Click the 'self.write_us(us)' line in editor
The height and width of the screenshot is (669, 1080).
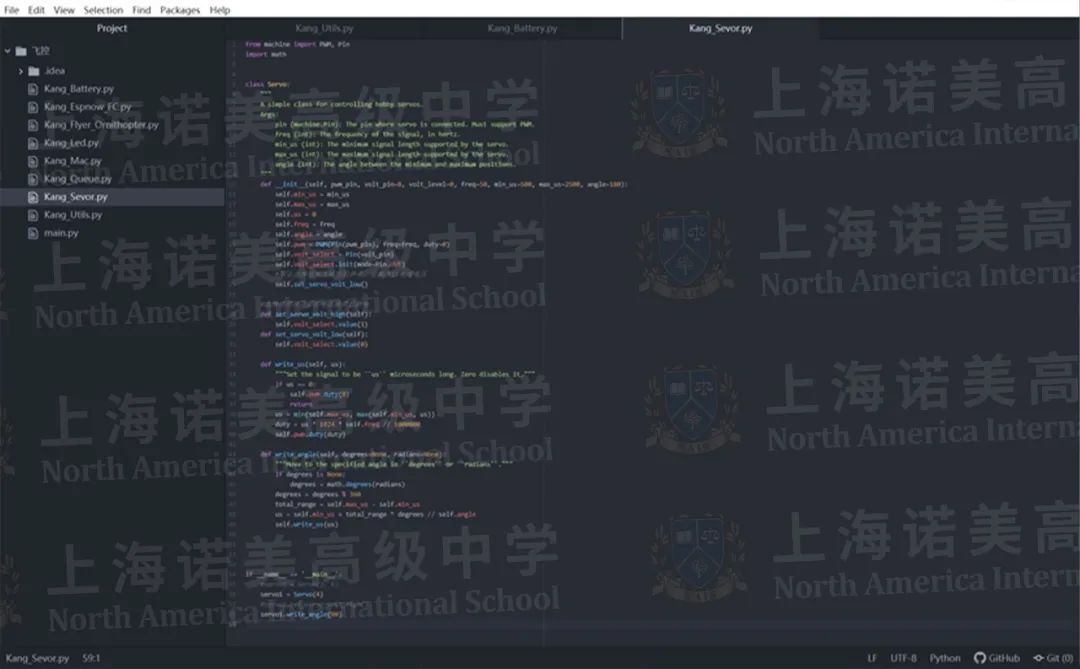click(x=307, y=524)
